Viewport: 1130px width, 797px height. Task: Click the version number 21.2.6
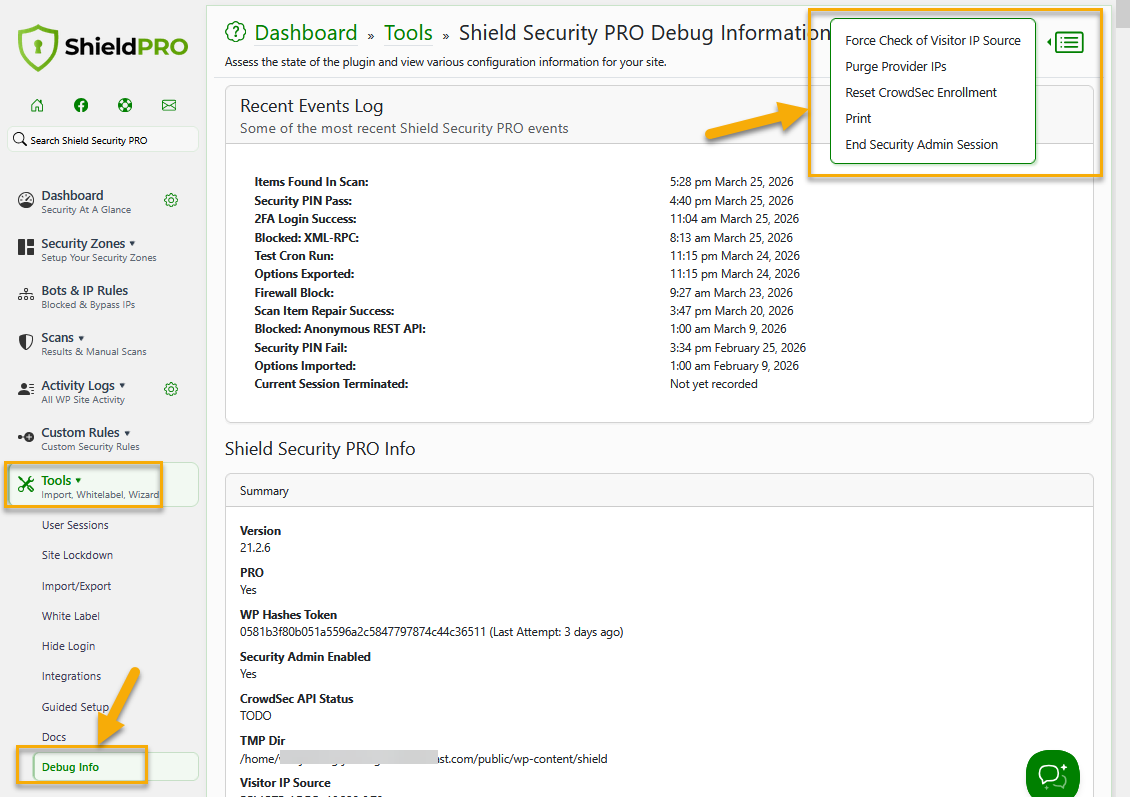(255, 548)
